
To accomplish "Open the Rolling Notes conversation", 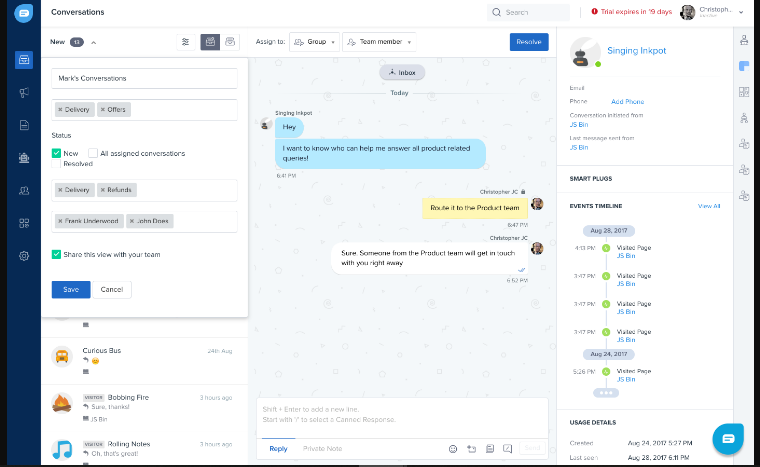I will click(x=144, y=450).
